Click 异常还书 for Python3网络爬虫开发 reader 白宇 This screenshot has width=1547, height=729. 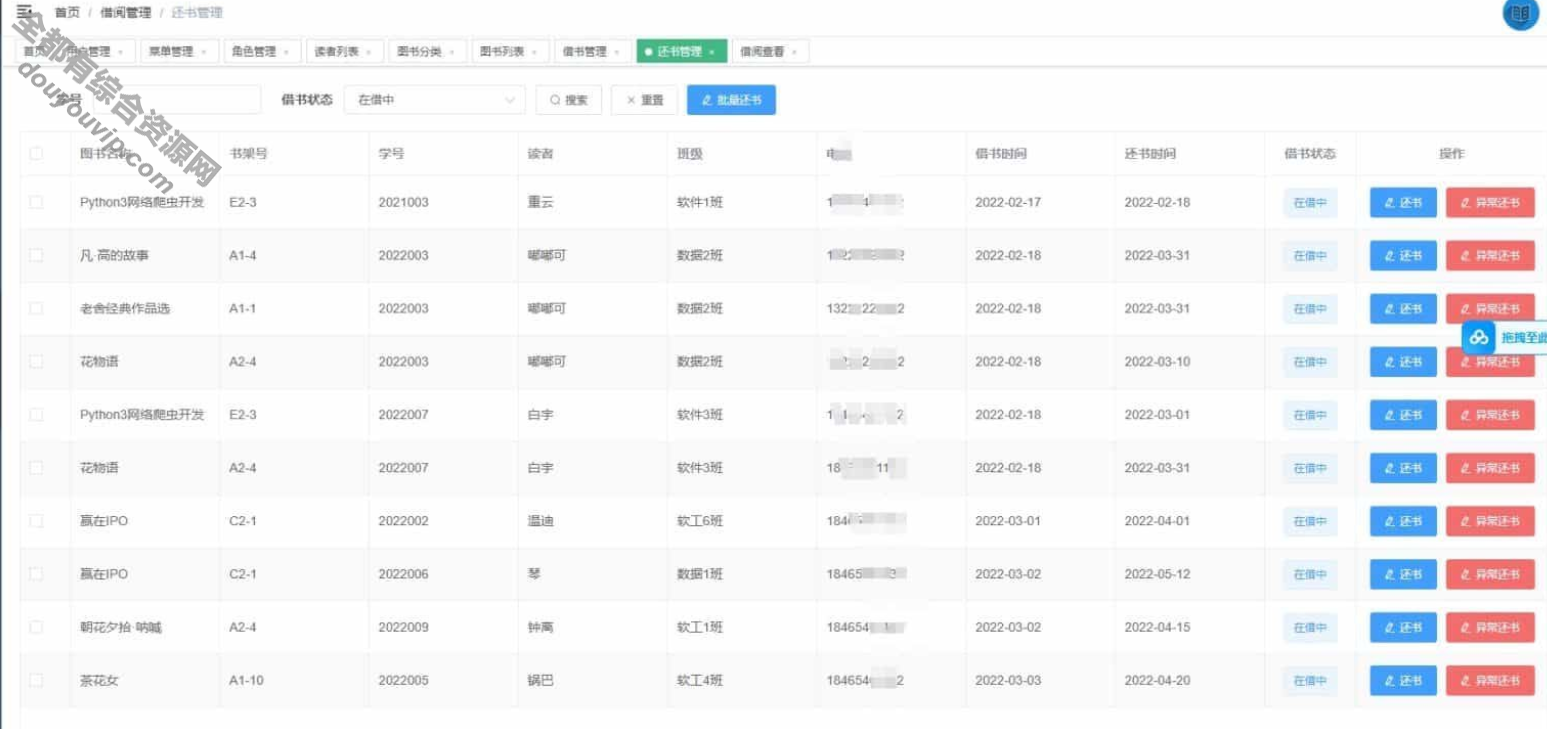1490,414
